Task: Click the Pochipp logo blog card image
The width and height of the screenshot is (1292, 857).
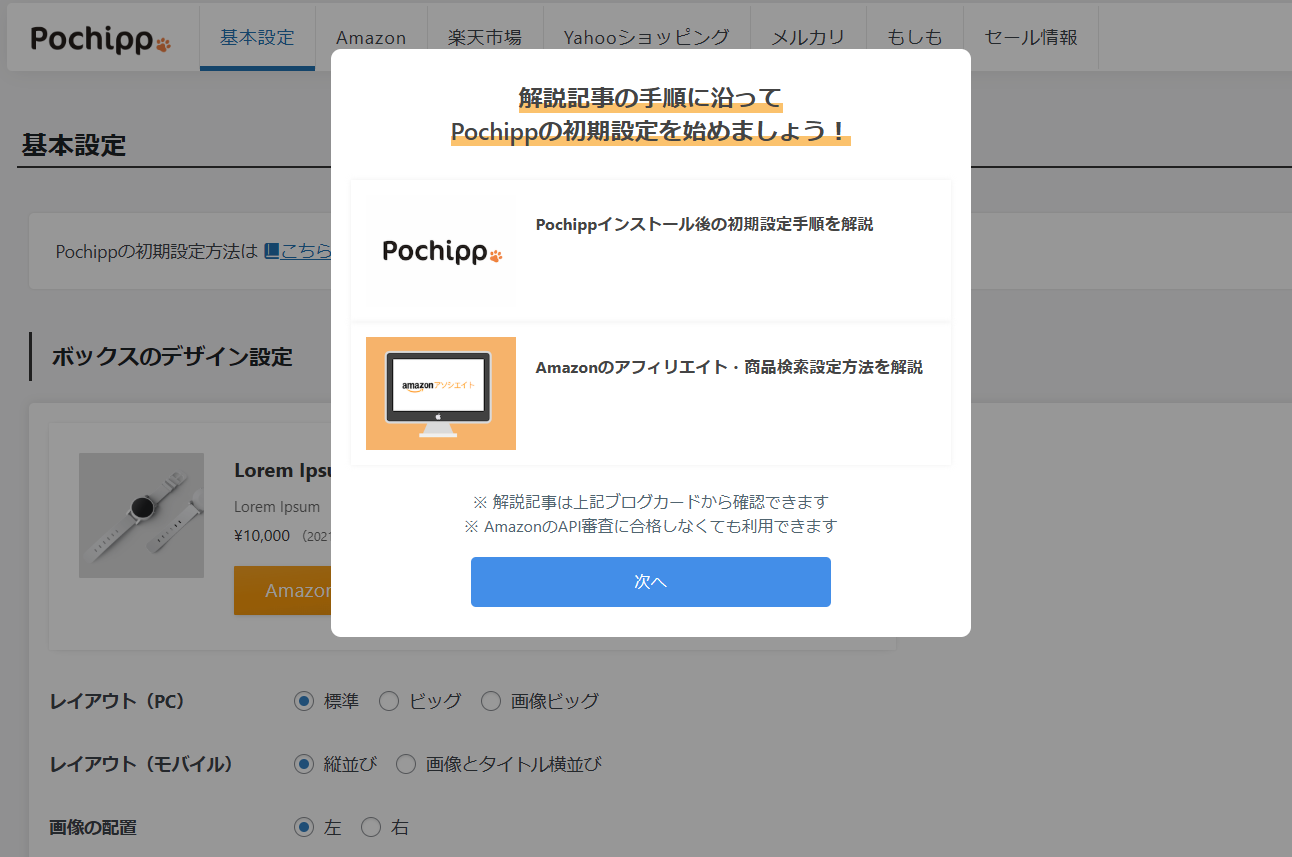Action: [x=441, y=251]
